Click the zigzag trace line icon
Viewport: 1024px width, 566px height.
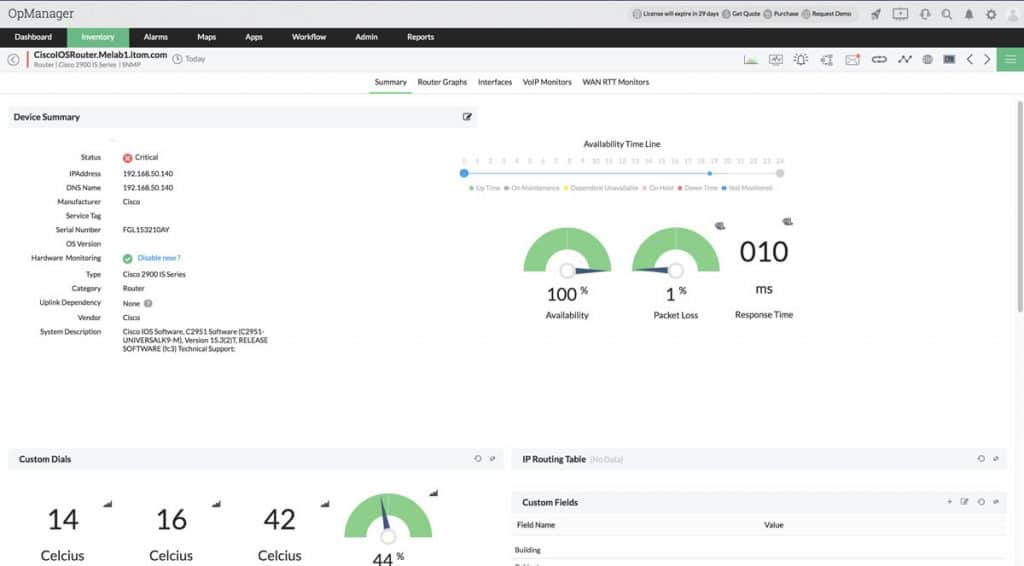tap(904, 59)
